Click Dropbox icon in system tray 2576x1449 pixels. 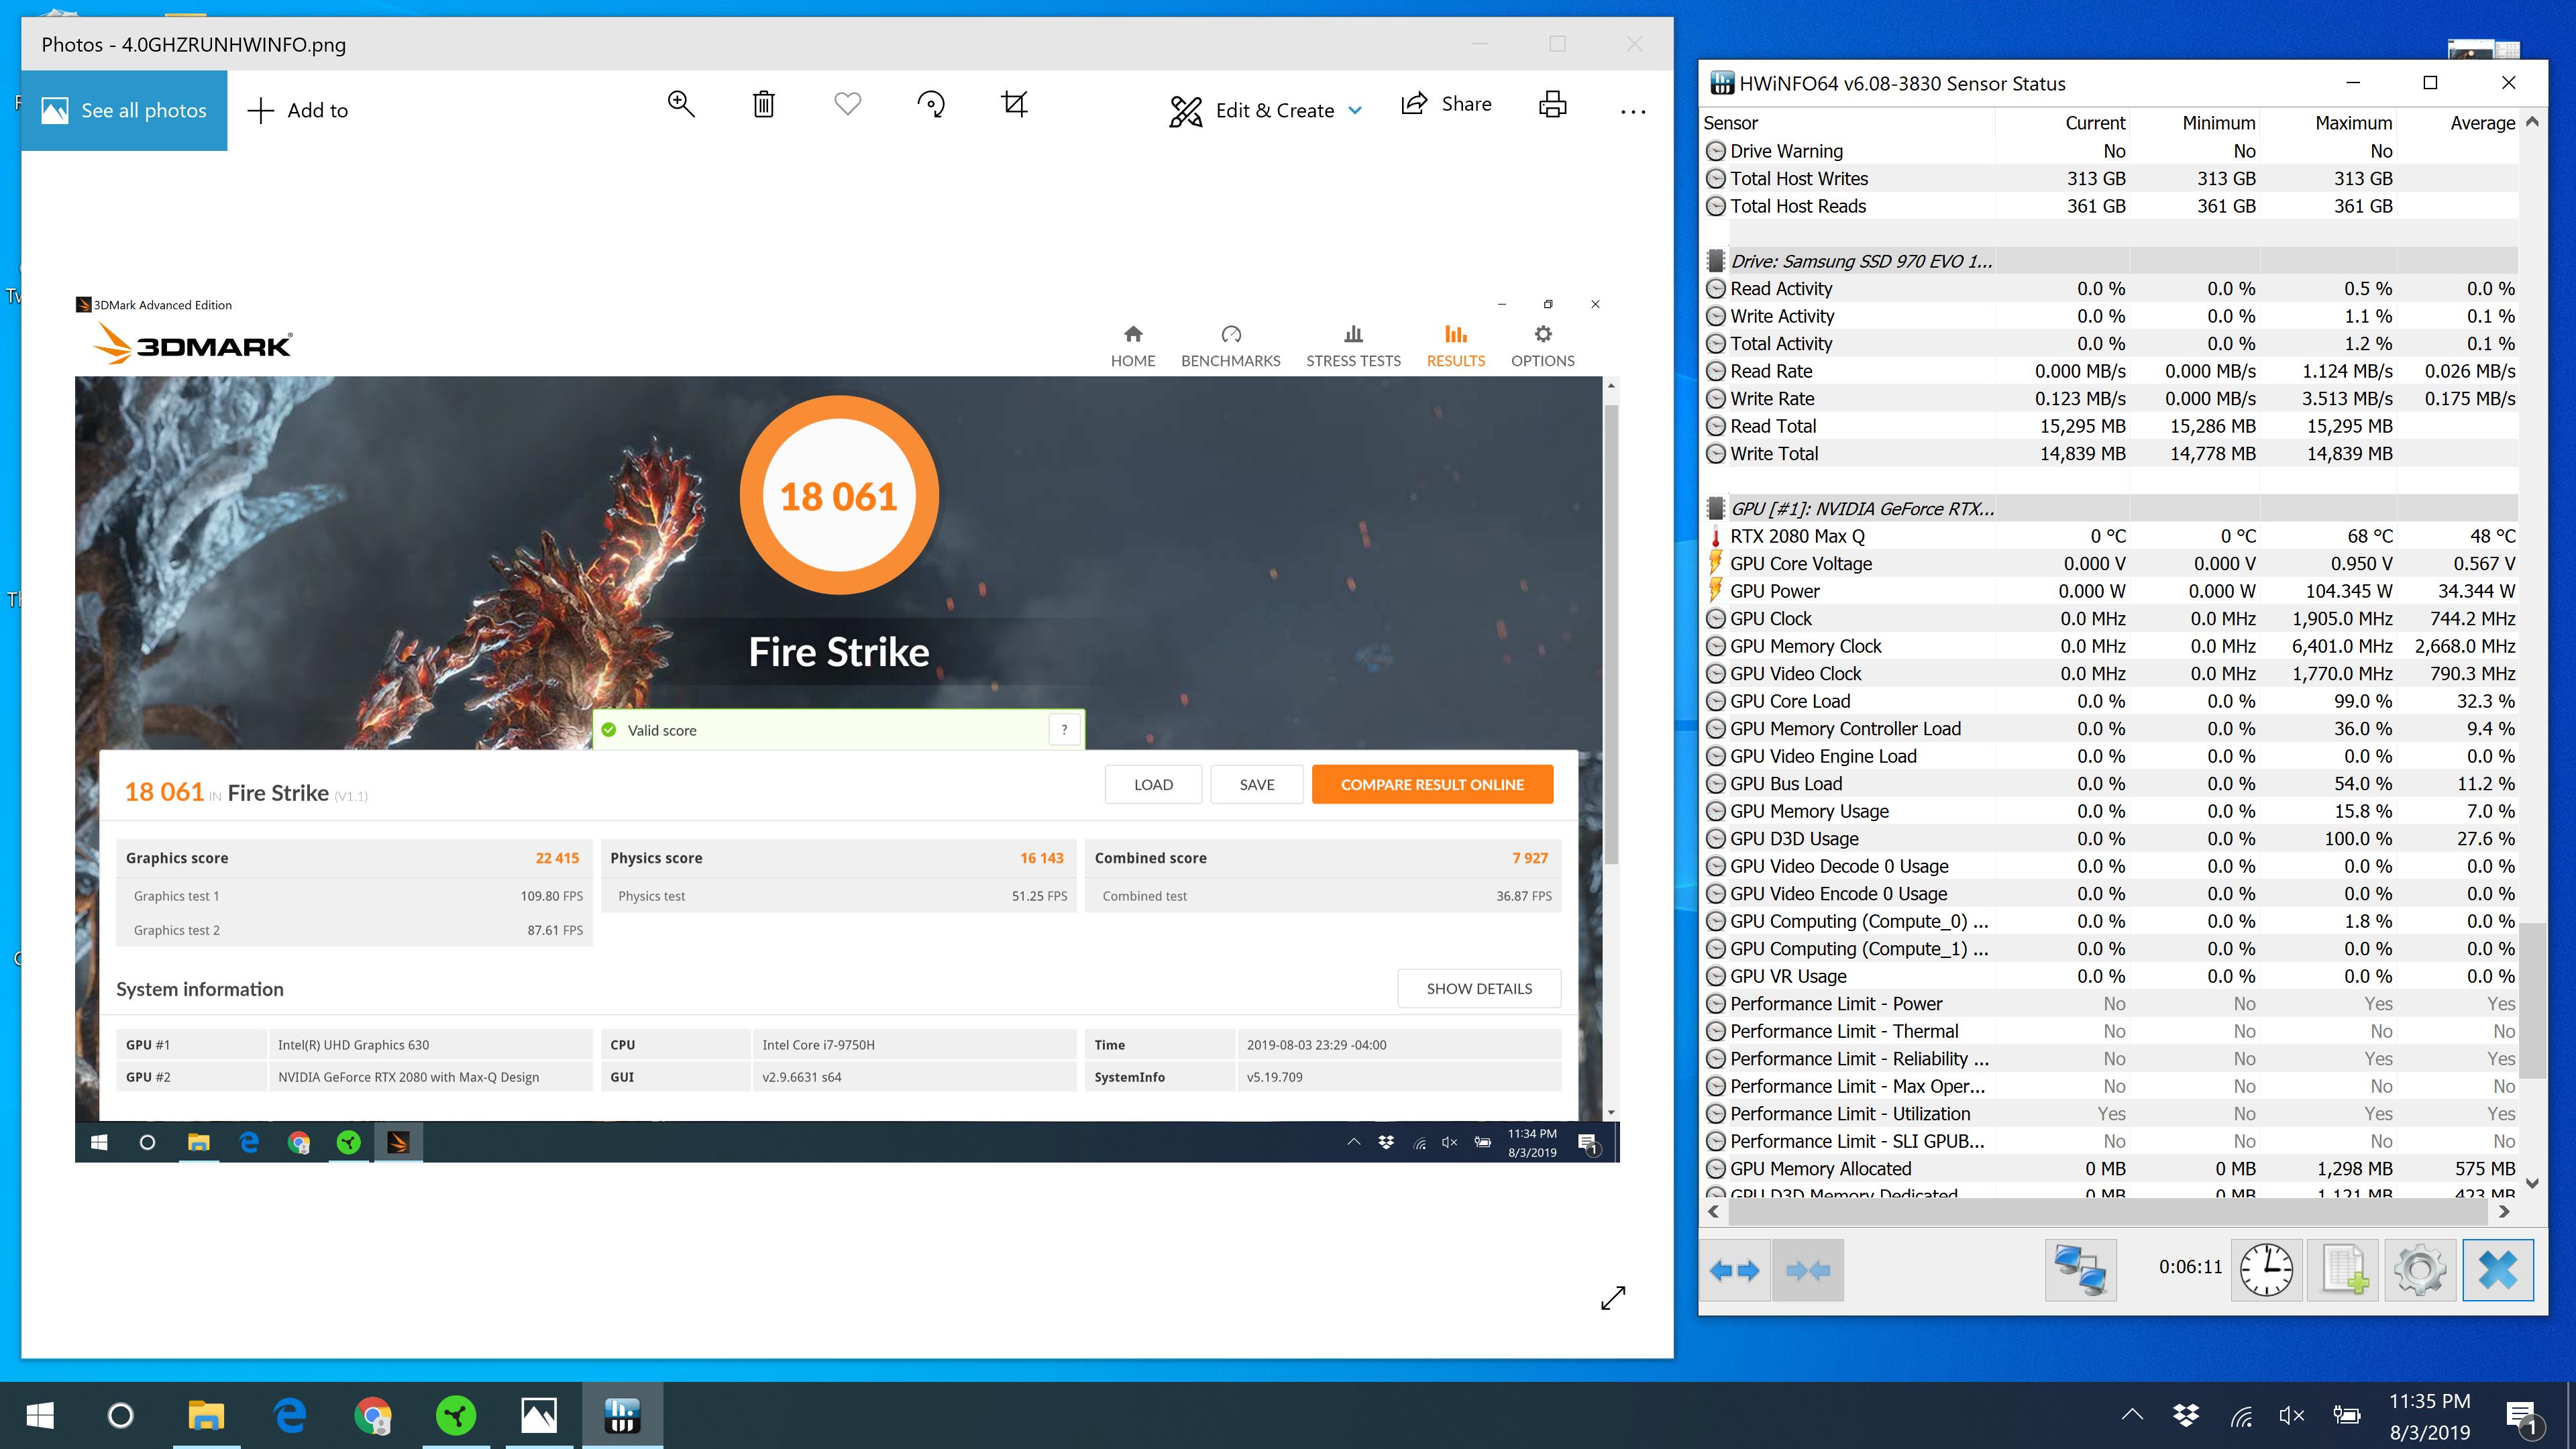tap(2186, 1415)
